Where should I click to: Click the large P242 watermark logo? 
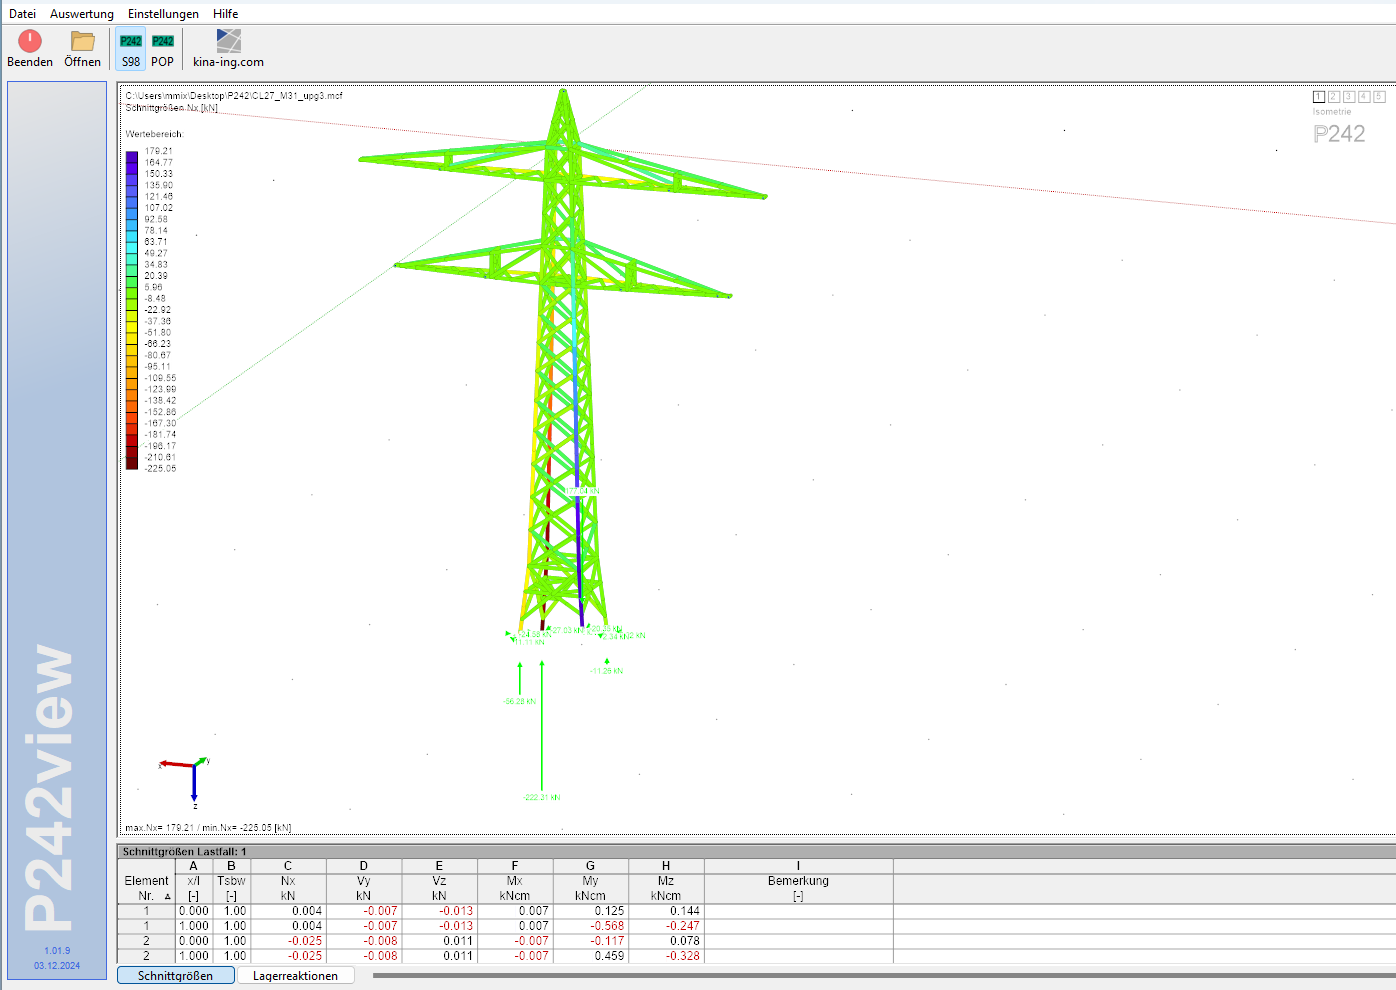pos(1339,134)
